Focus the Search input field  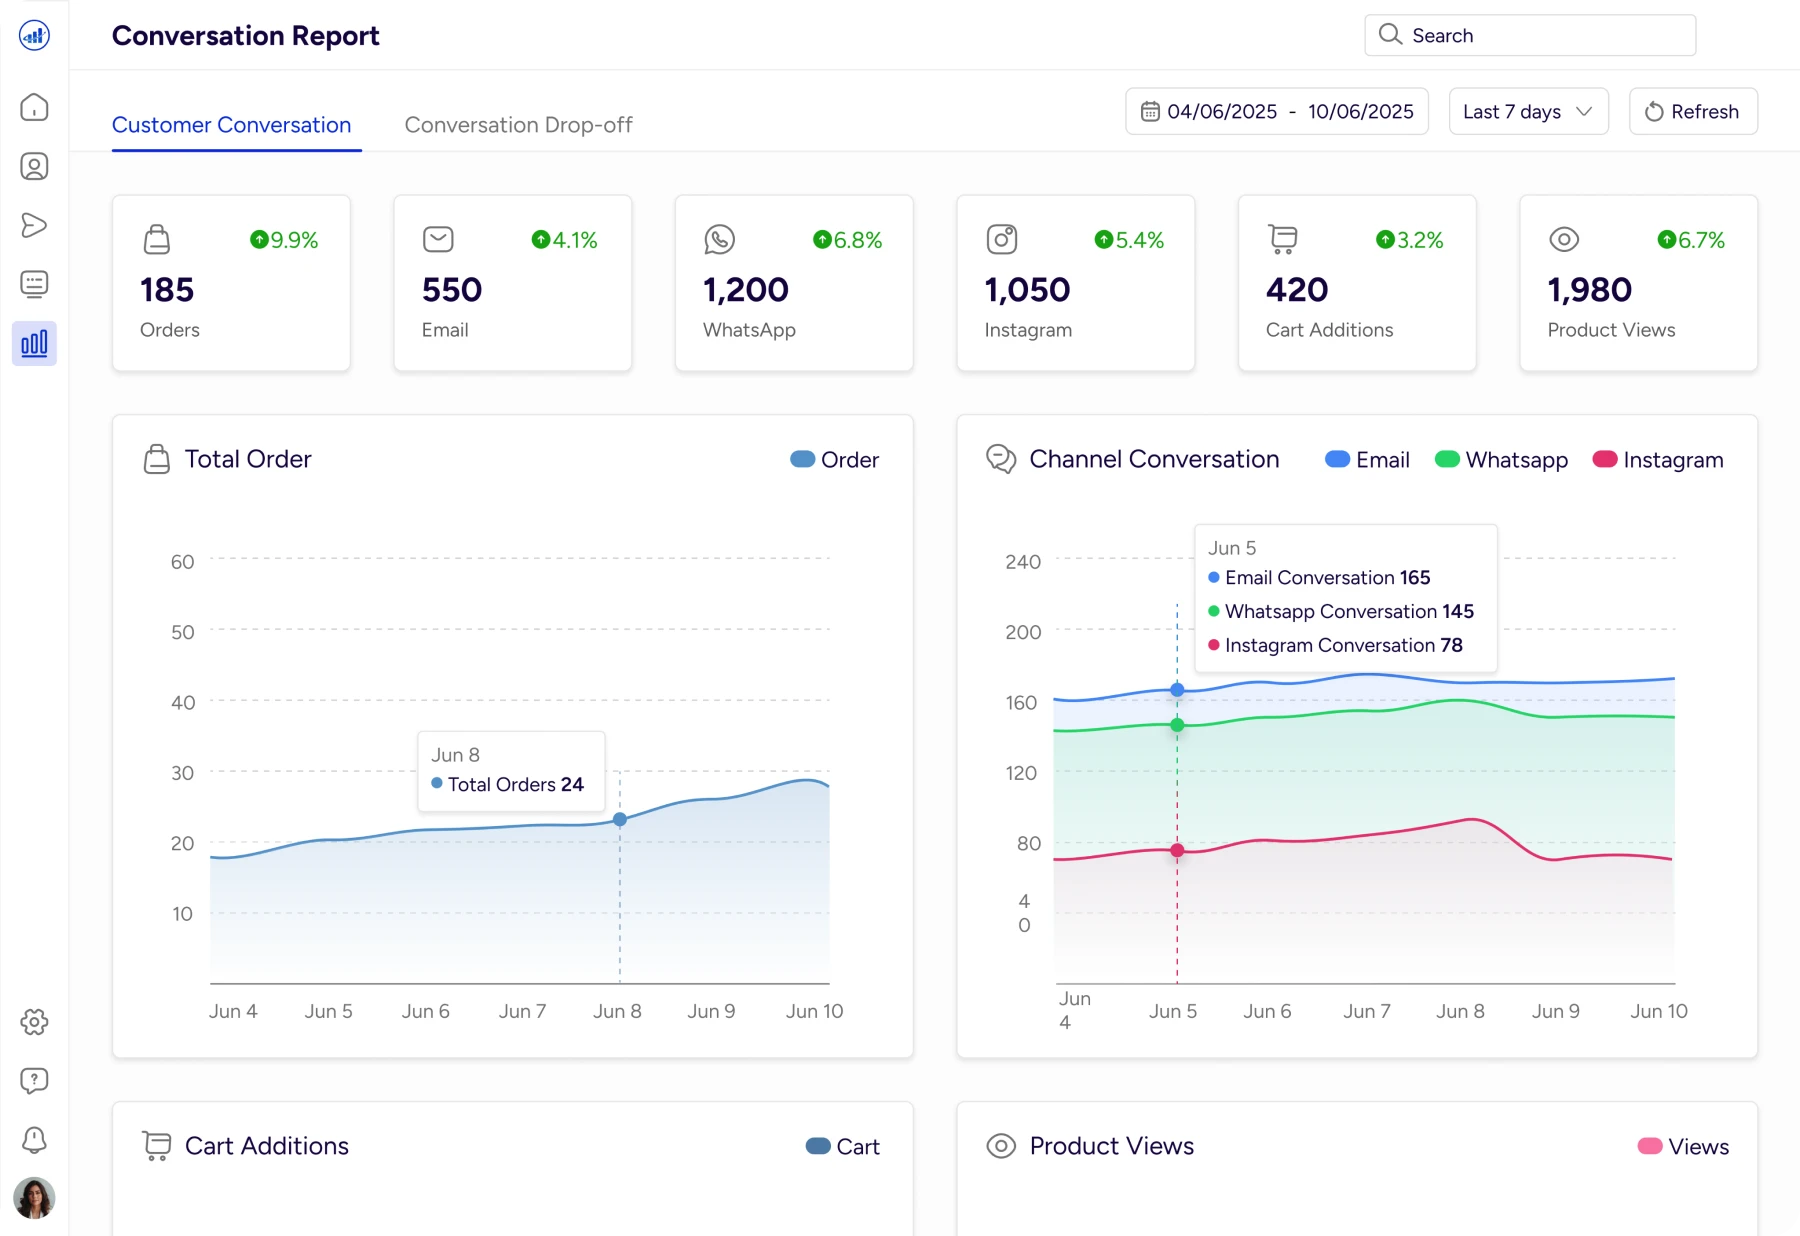1530,36
